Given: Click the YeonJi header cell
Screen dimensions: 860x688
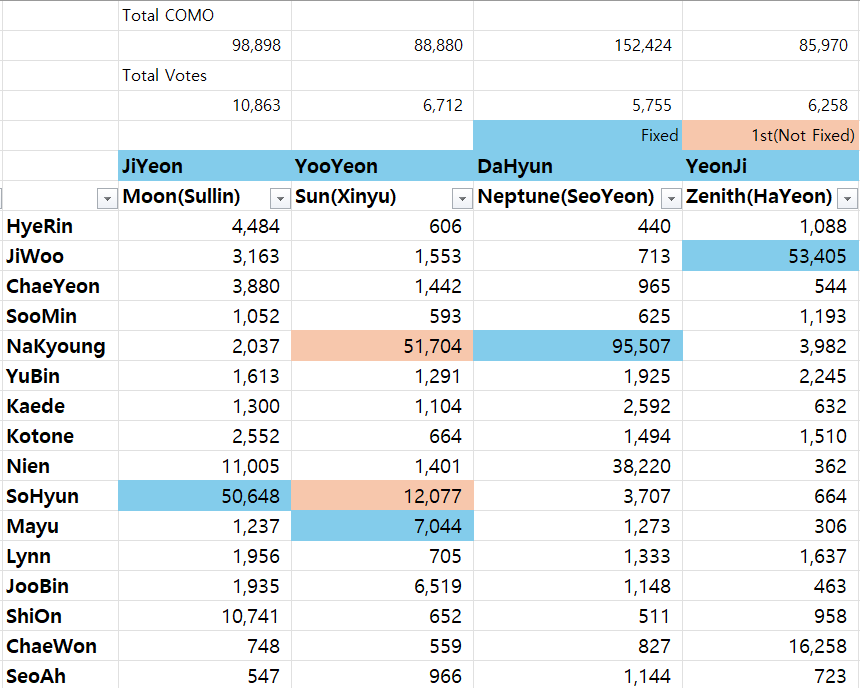Looking at the screenshot, I should [770, 166].
